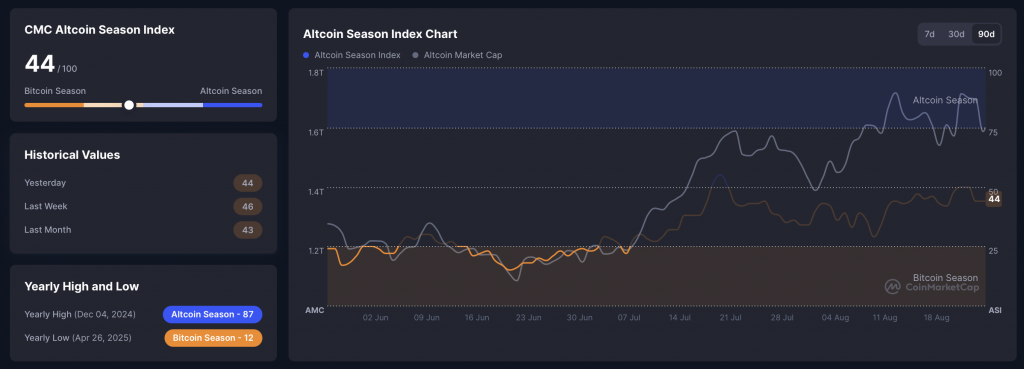Switch chart range to 7d

[x=929, y=34]
